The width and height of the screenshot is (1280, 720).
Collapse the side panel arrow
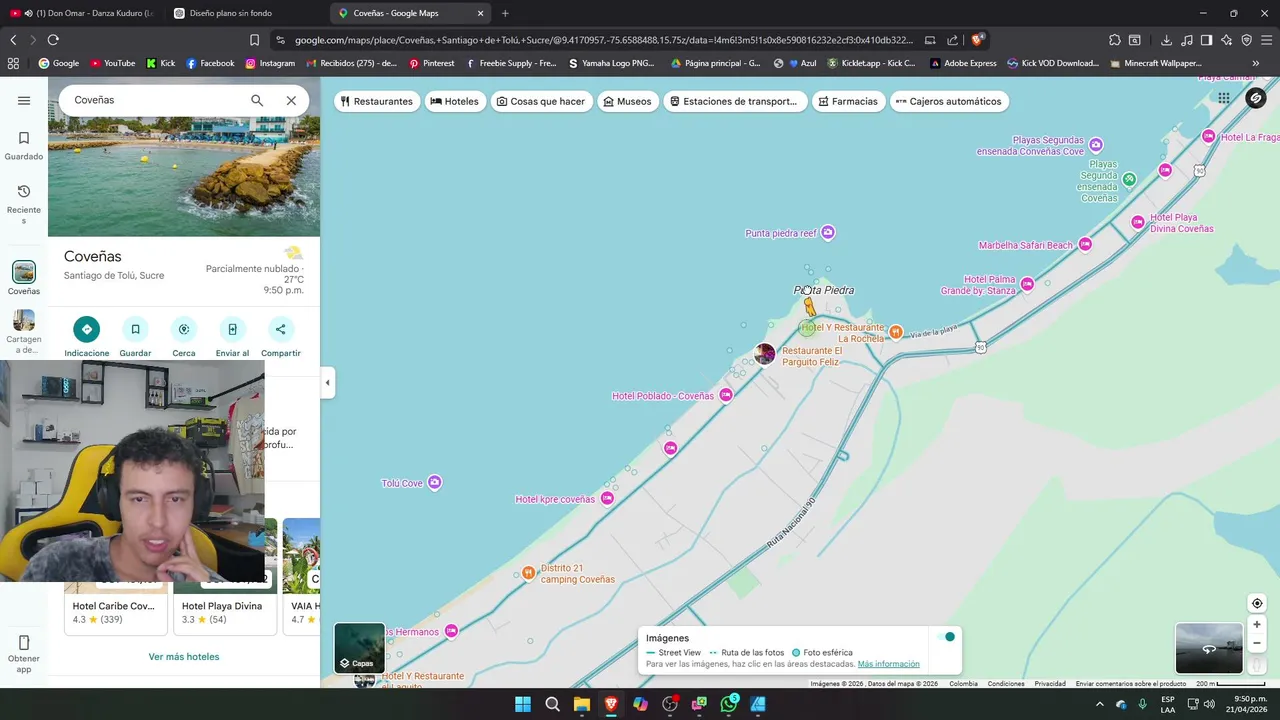coord(327,382)
